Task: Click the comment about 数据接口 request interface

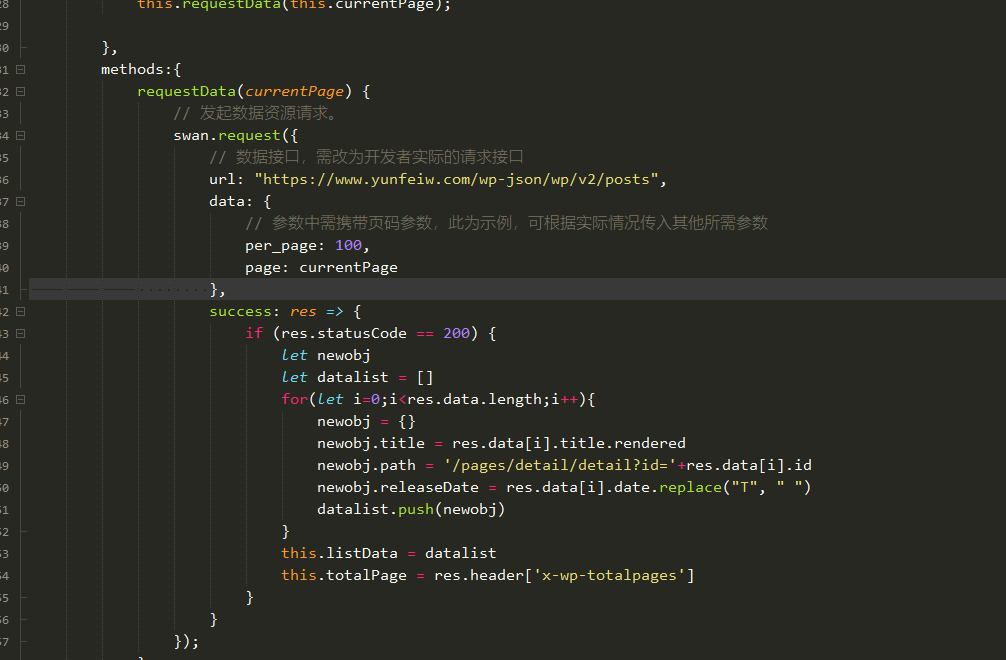Action: 366,157
